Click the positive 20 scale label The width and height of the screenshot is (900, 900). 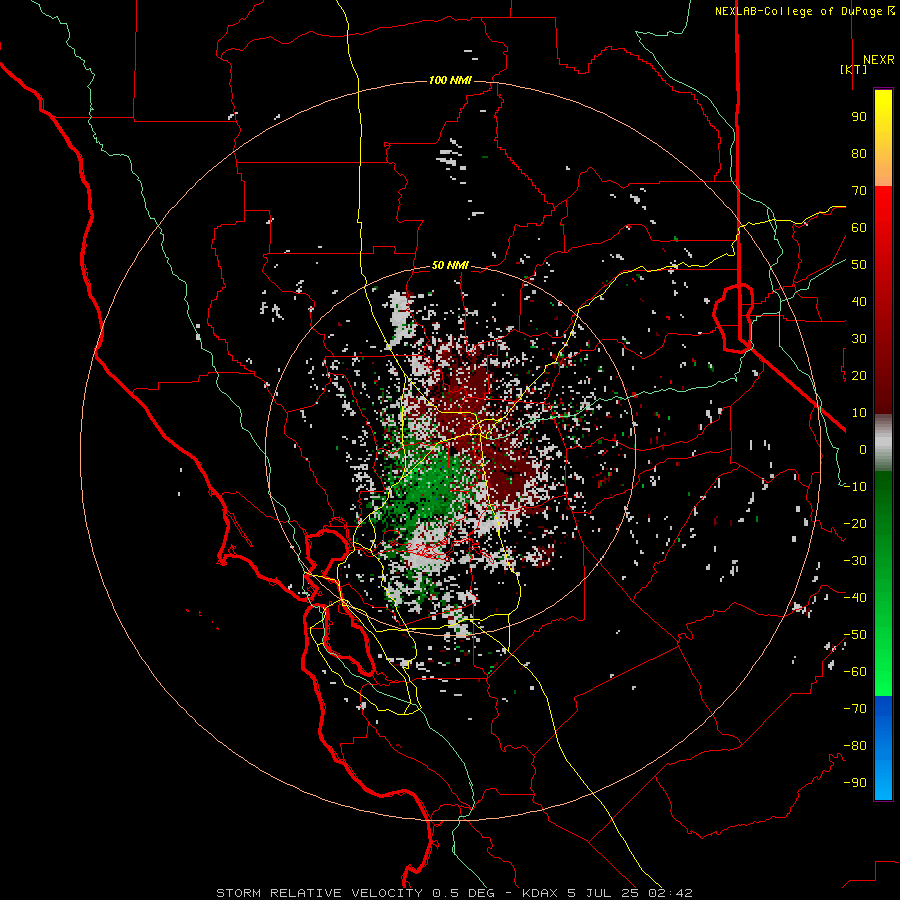[859, 375]
